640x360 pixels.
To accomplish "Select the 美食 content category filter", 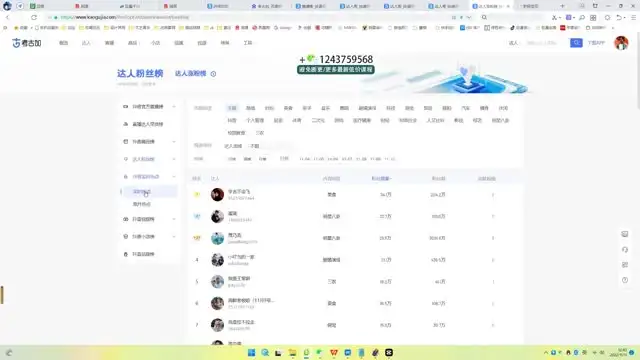I will pyautogui.click(x=288, y=108).
